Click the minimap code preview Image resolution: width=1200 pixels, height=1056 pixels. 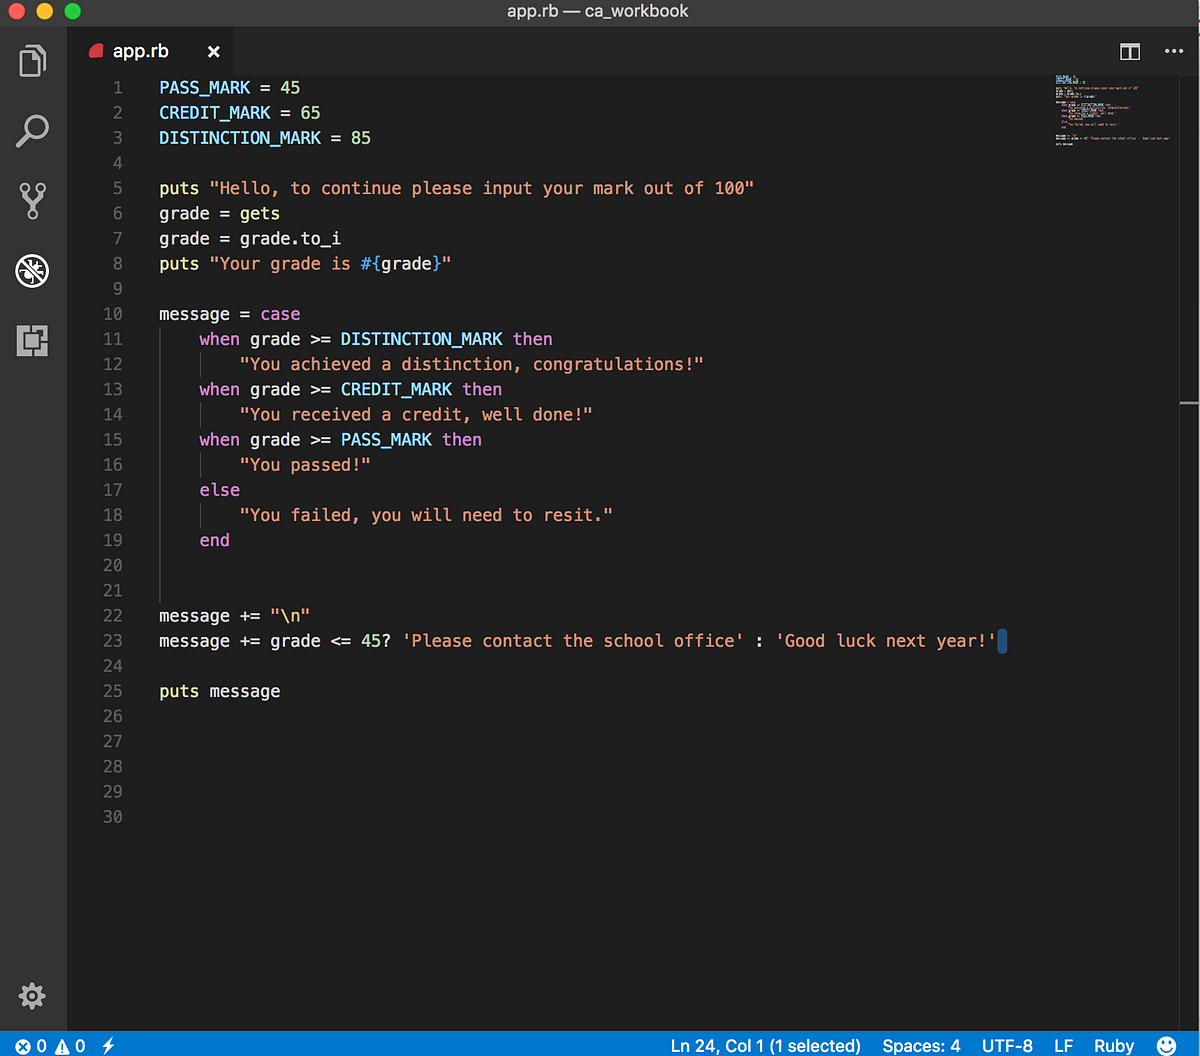[x=1112, y=110]
